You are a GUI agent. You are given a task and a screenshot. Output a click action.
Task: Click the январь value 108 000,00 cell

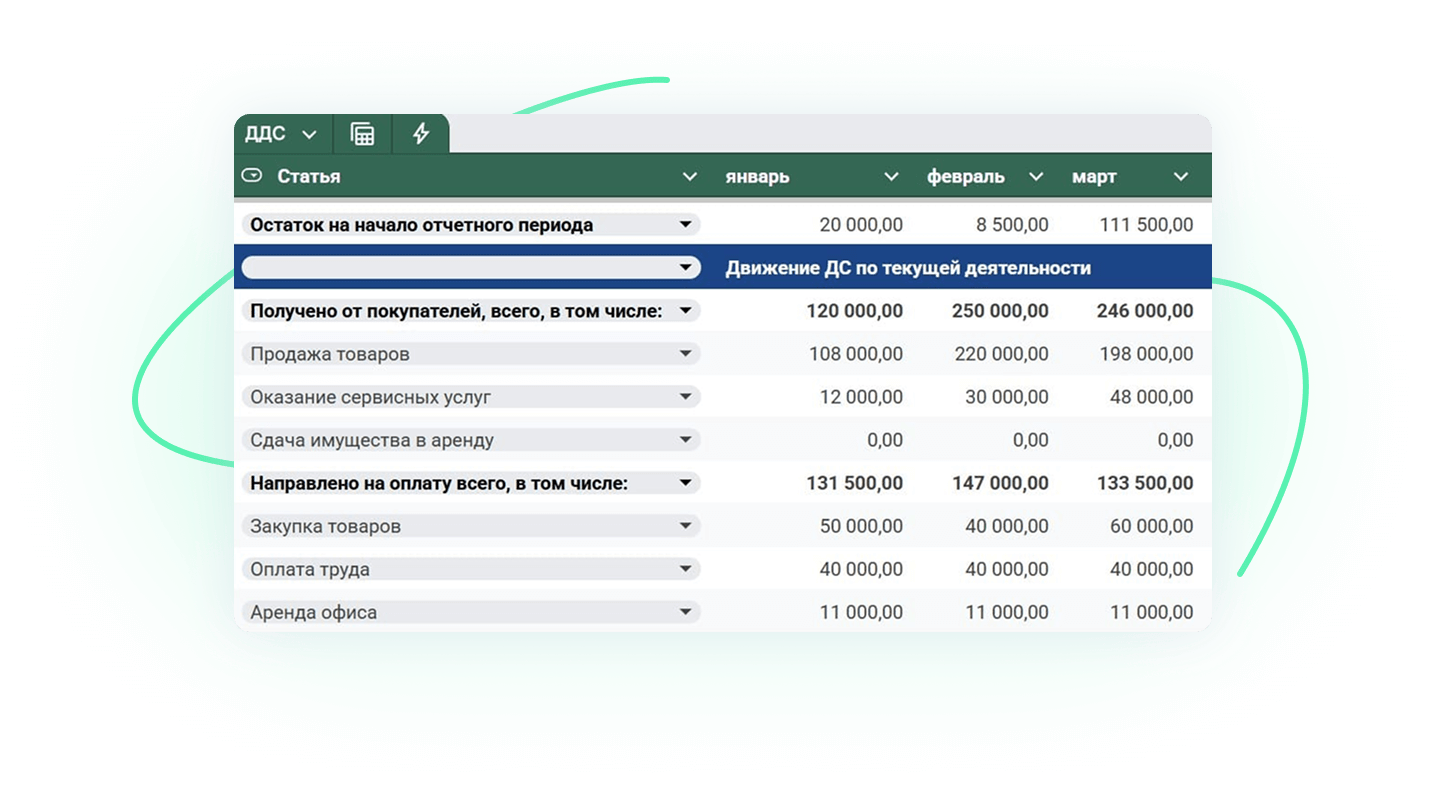860,354
